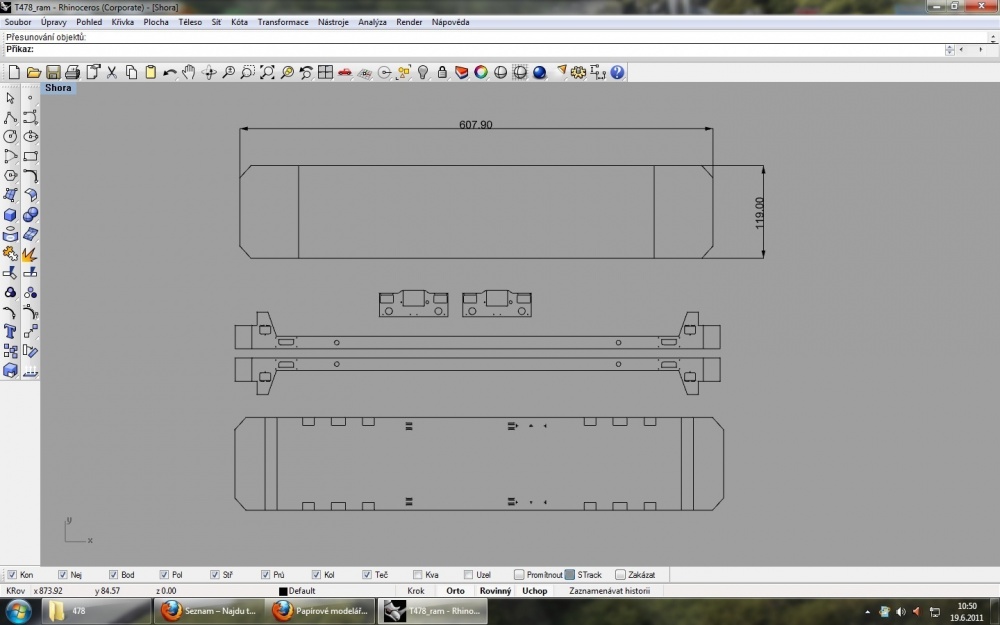Select the circle drawing tool

click(x=10, y=137)
